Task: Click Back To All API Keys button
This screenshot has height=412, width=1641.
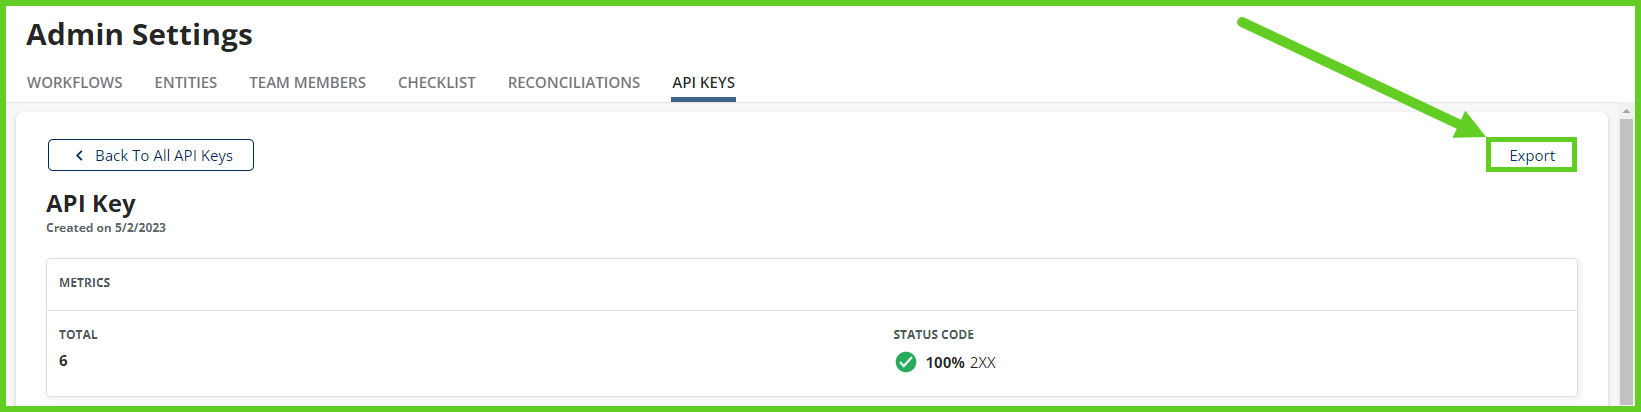Action: coord(151,155)
